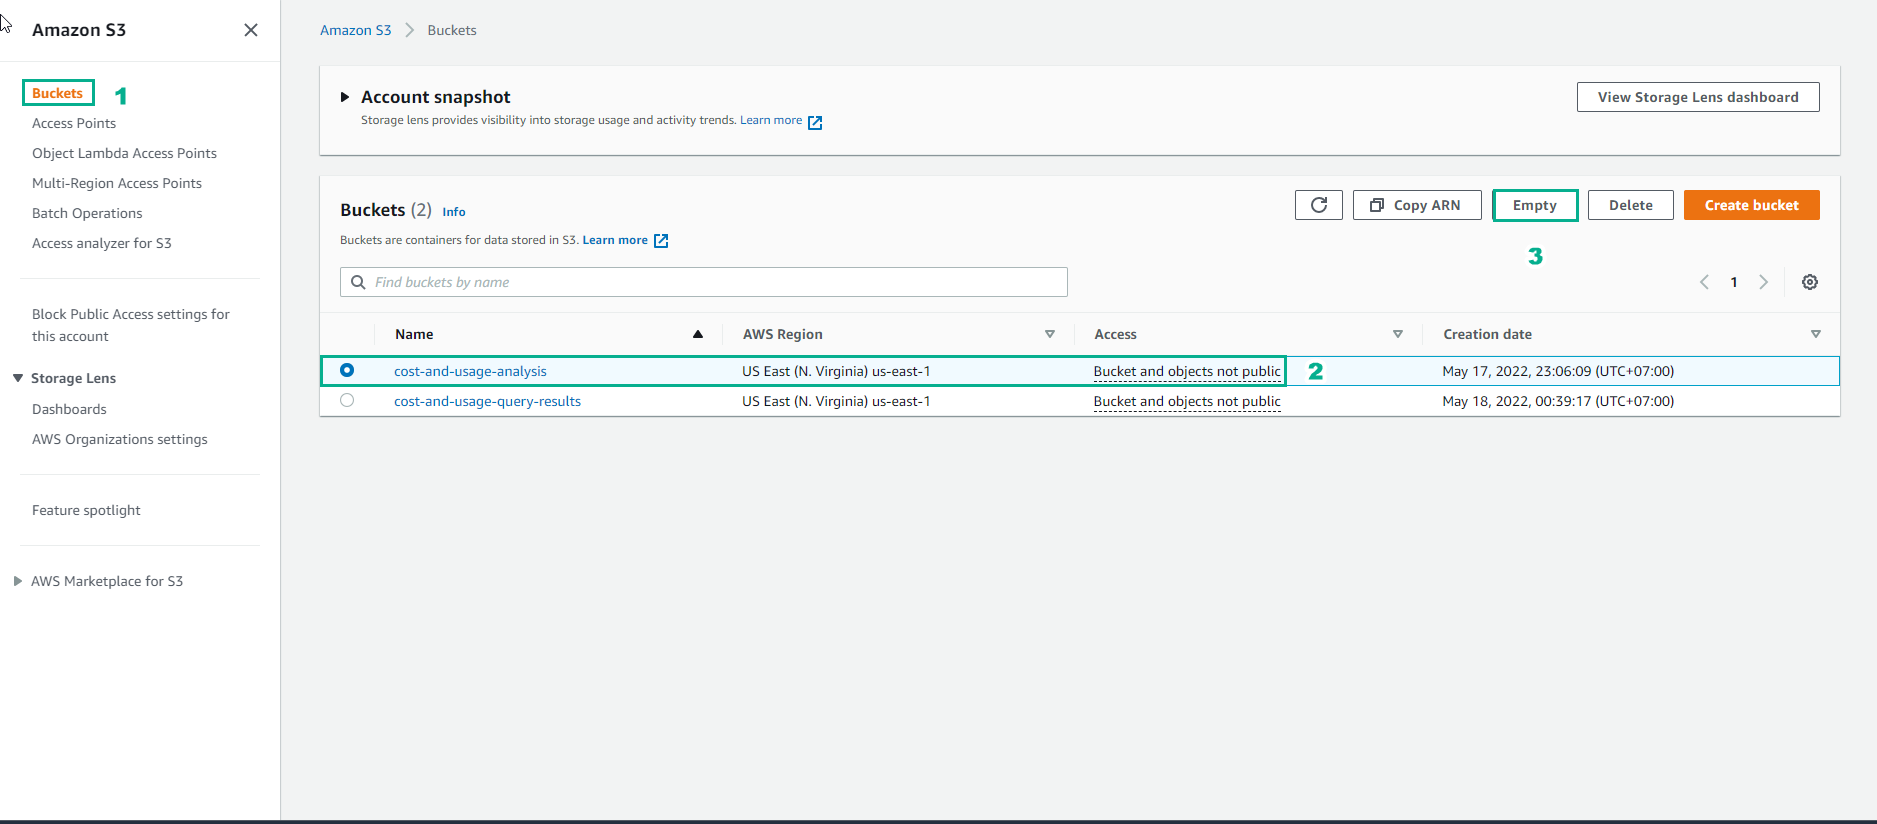
Task: Open table preferences gear icon
Action: pos(1809,282)
